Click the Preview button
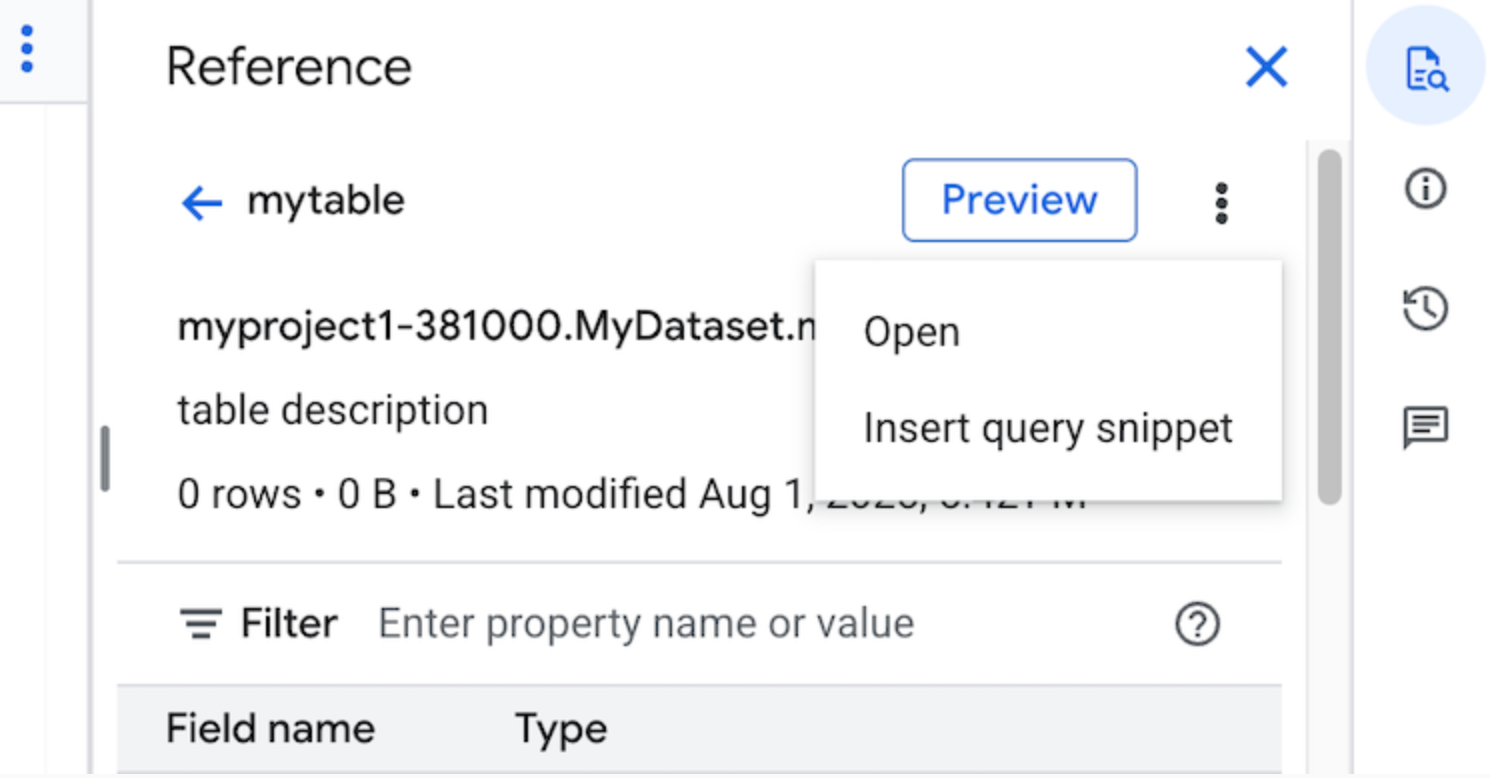Viewport: 1490px width, 778px height. click(1018, 200)
